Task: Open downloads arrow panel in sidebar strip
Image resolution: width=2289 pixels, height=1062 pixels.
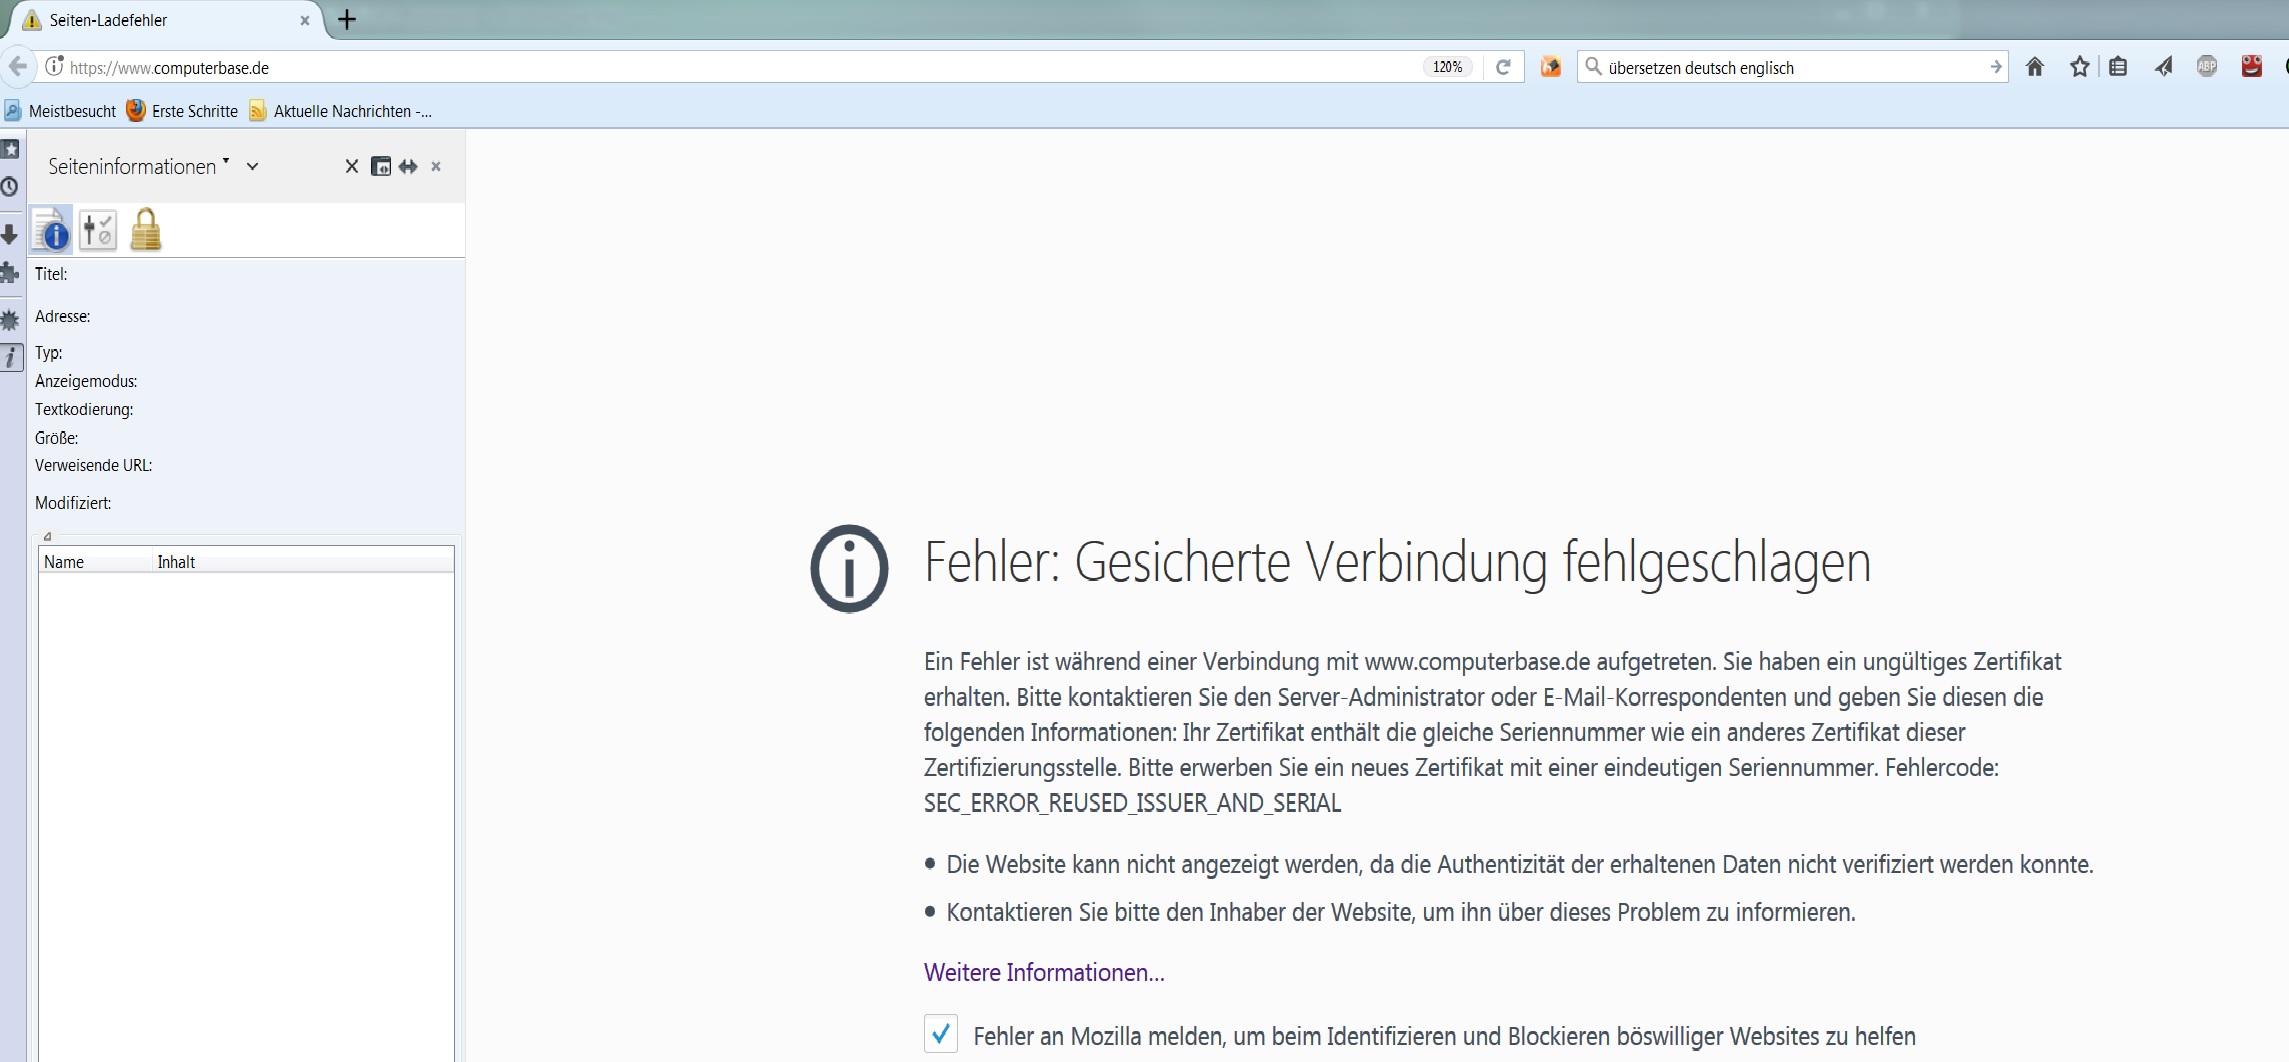Action: click(10, 234)
